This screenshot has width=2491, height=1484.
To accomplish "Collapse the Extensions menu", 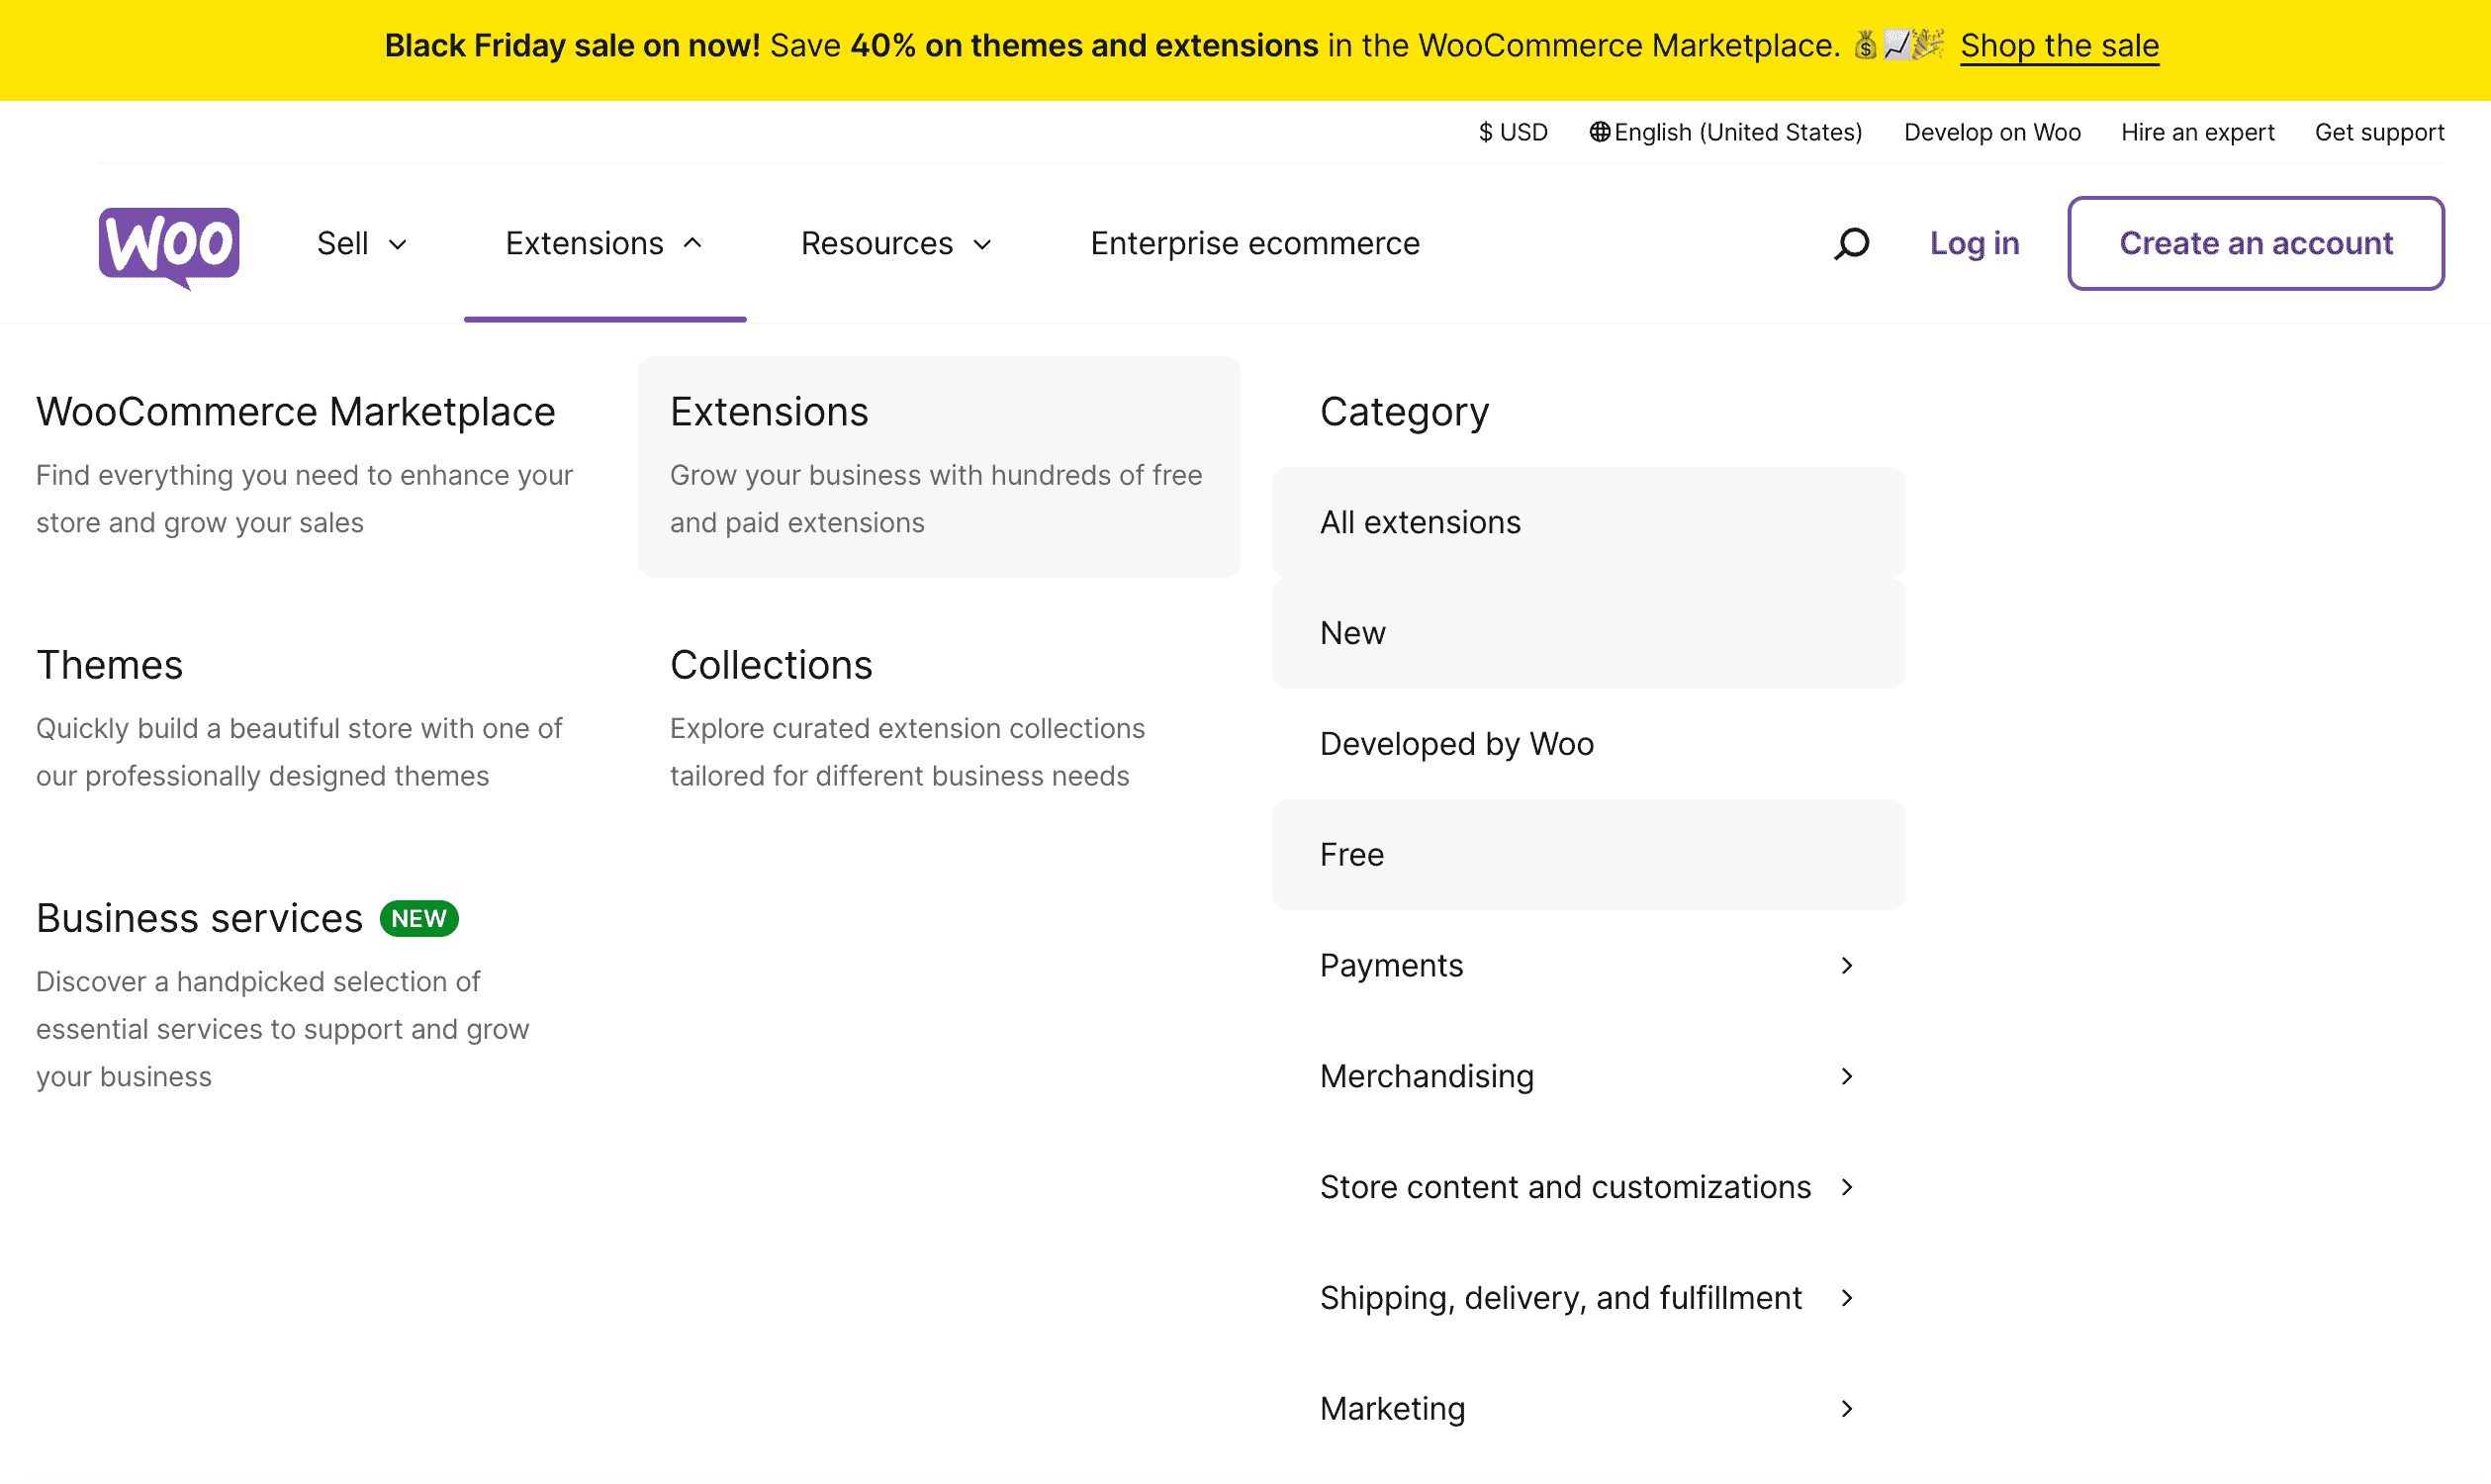I will click(604, 243).
